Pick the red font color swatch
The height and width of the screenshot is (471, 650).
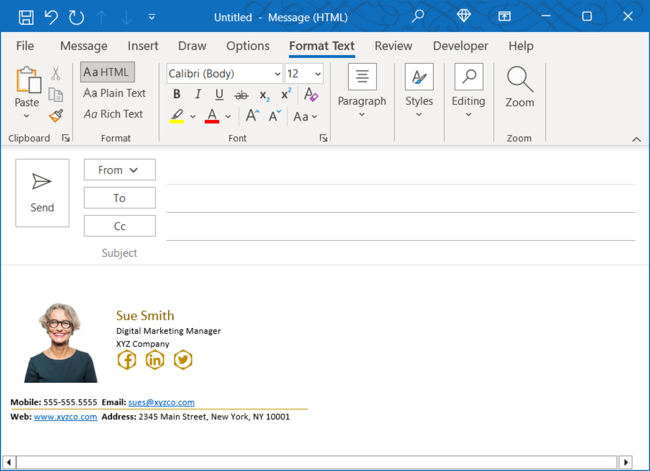pyautogui.click(x=212, y=117)
